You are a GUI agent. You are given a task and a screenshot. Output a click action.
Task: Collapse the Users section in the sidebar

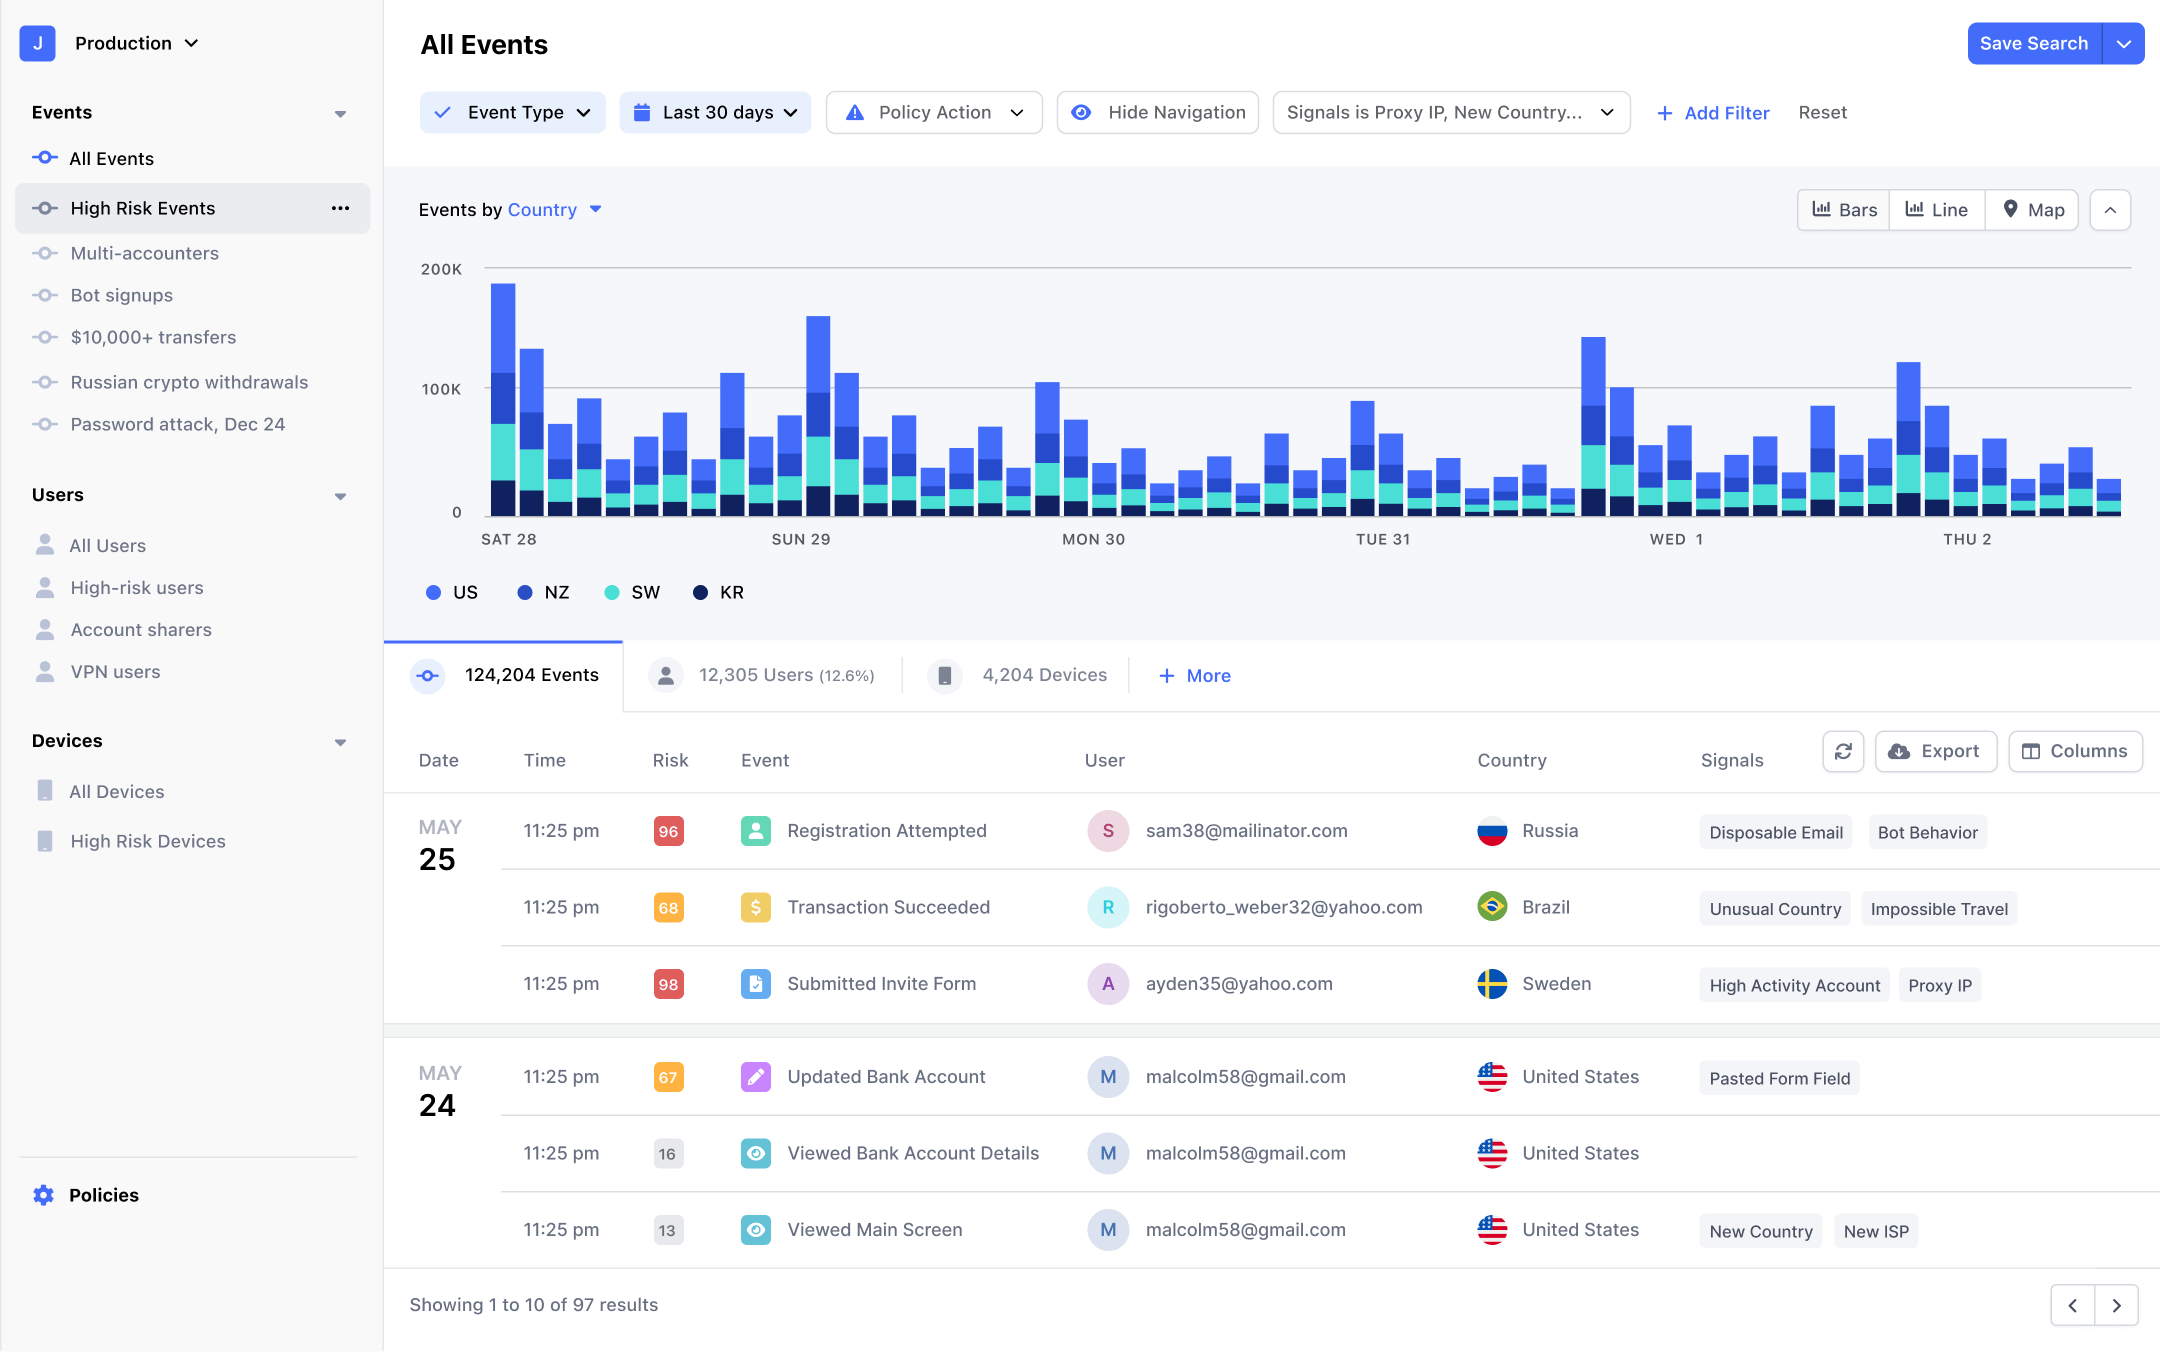[340, 496]
